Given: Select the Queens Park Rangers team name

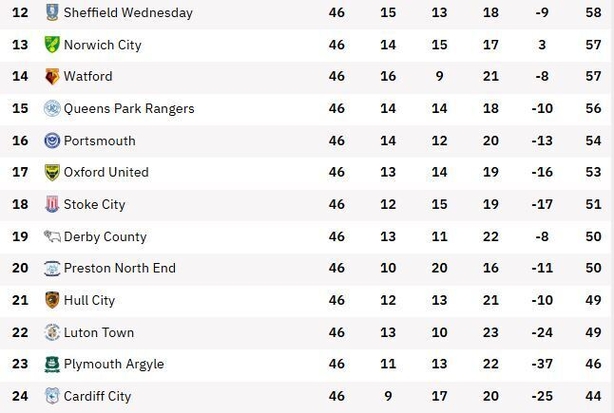Looking at the screenshot, I should 129,108.
